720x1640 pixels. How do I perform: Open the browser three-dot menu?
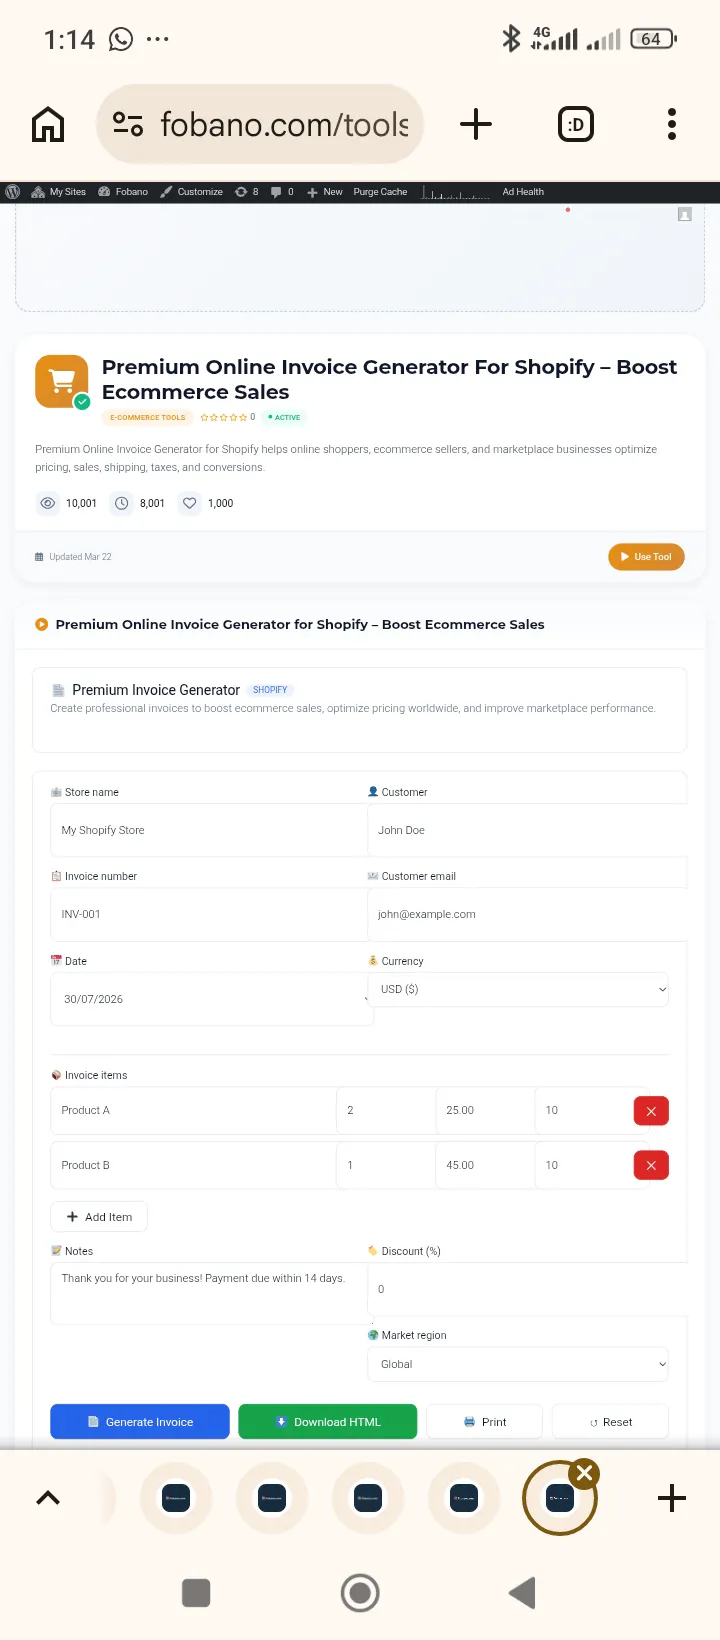click(672, 124)
